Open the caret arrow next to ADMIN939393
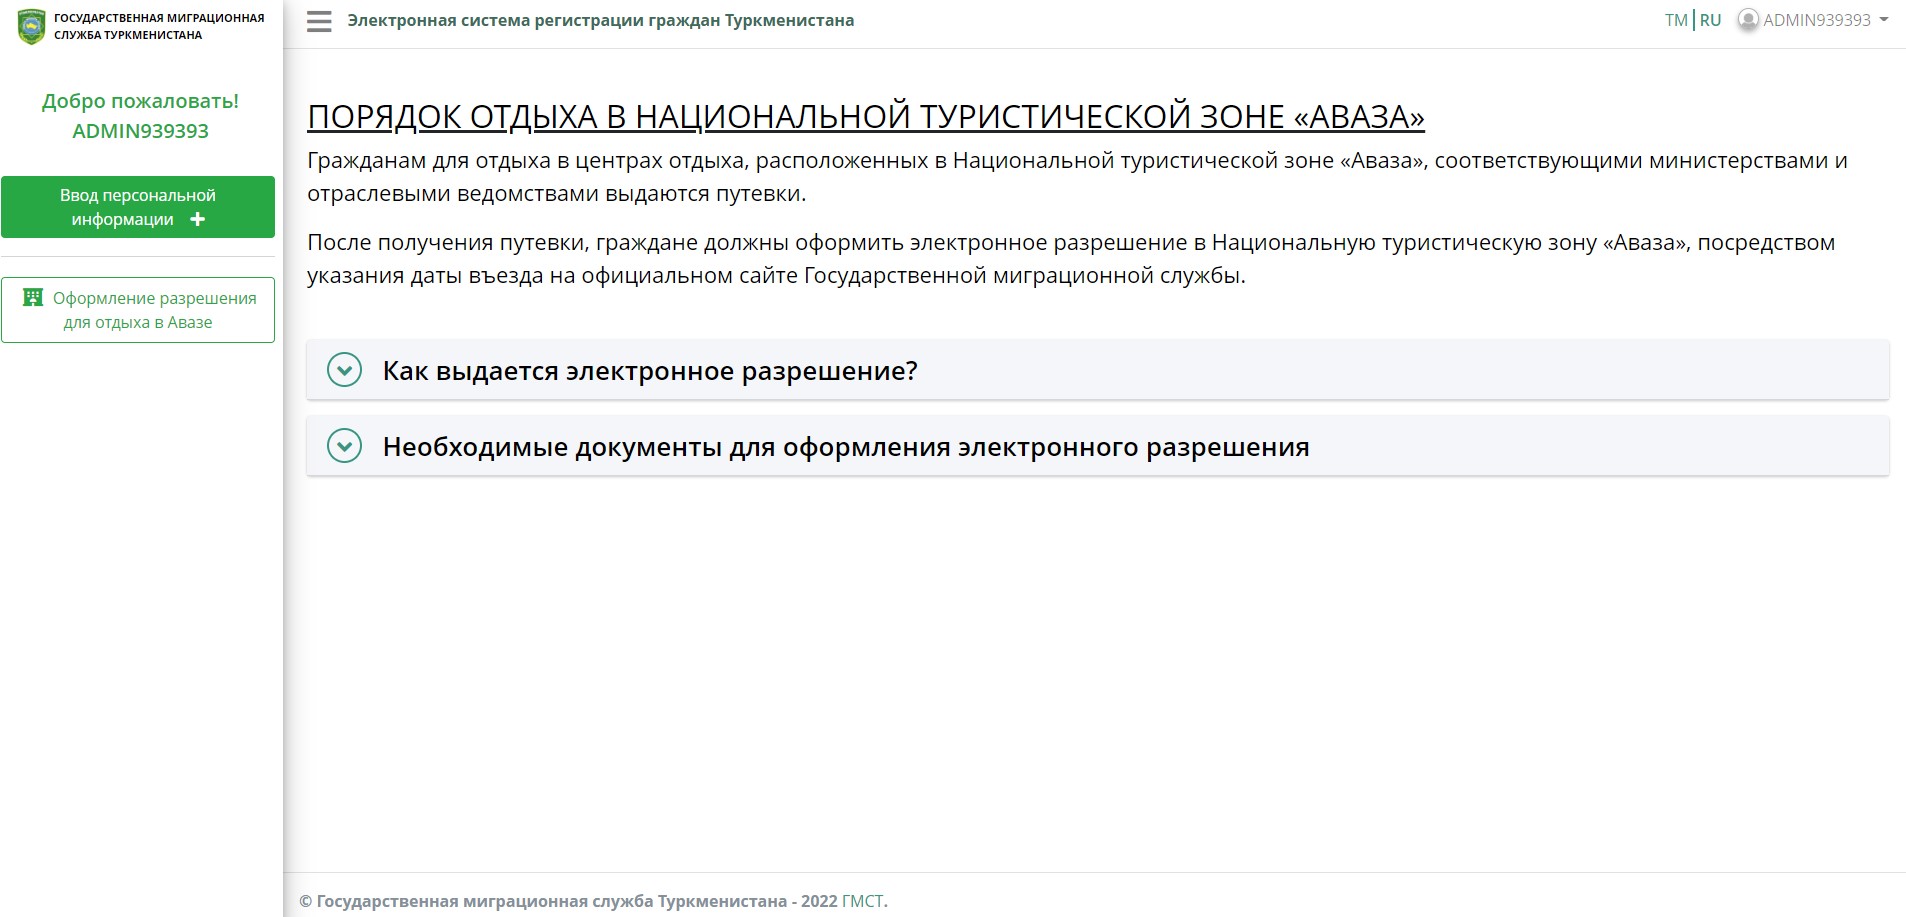 pos(1884,20)
